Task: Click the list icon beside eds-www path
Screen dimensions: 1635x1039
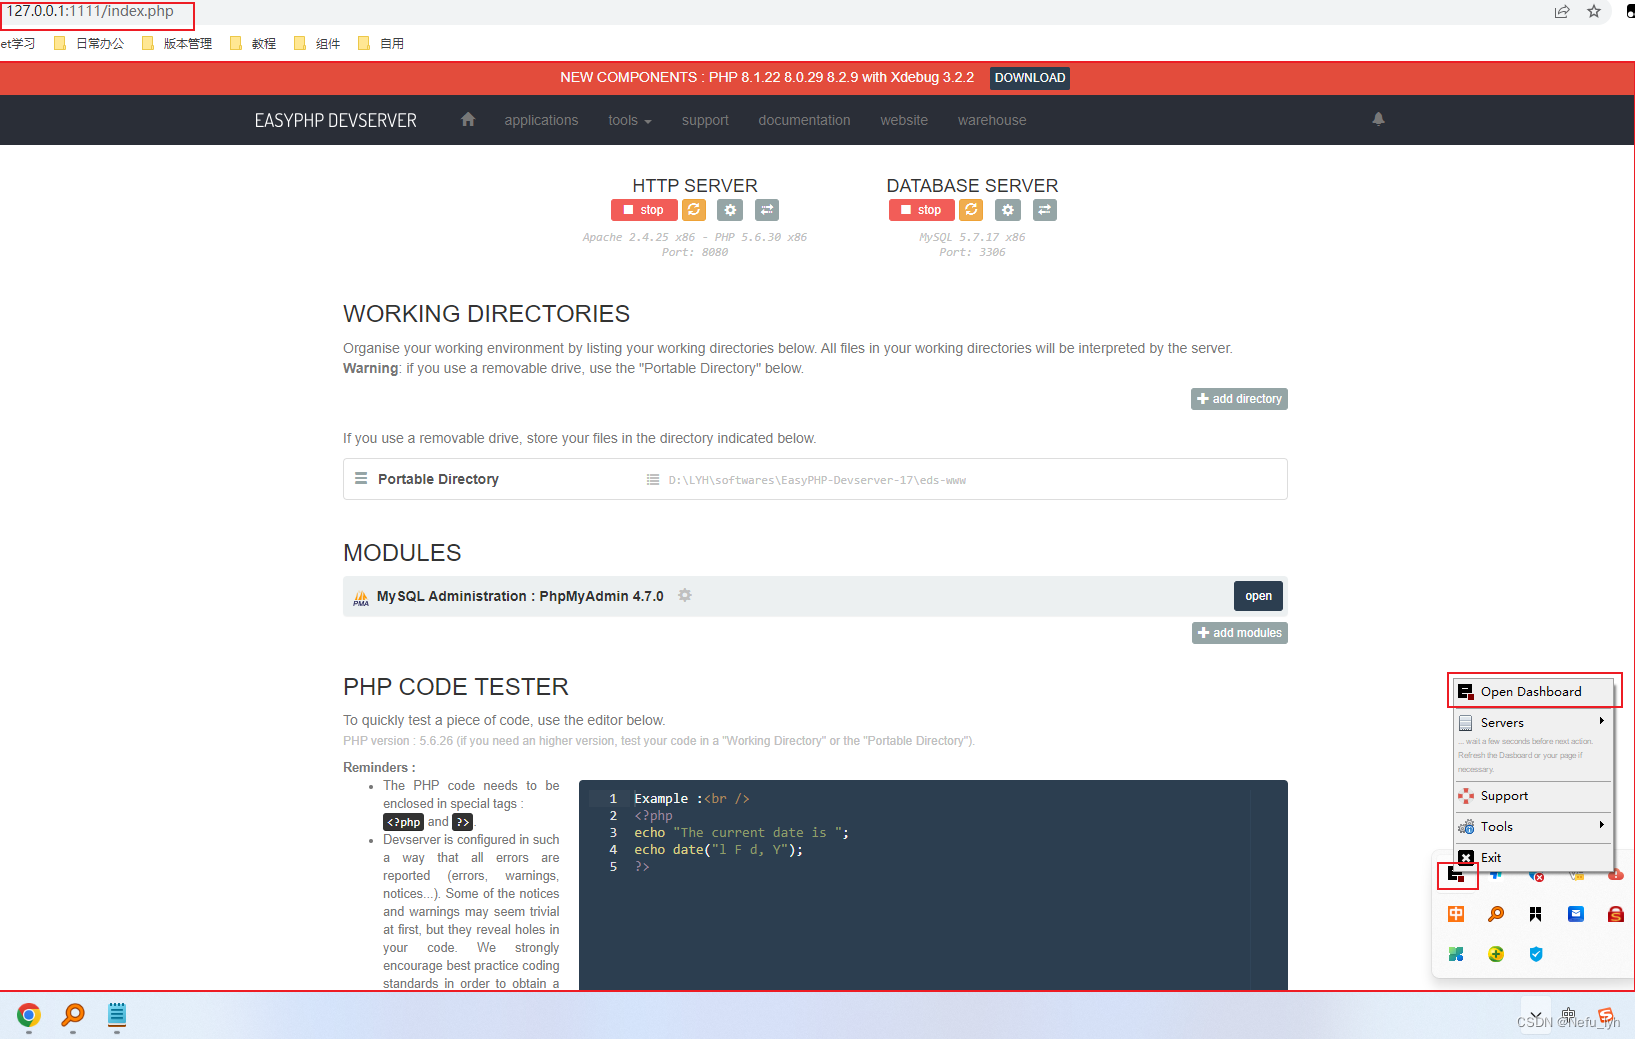Action: [x=653, y=480]
